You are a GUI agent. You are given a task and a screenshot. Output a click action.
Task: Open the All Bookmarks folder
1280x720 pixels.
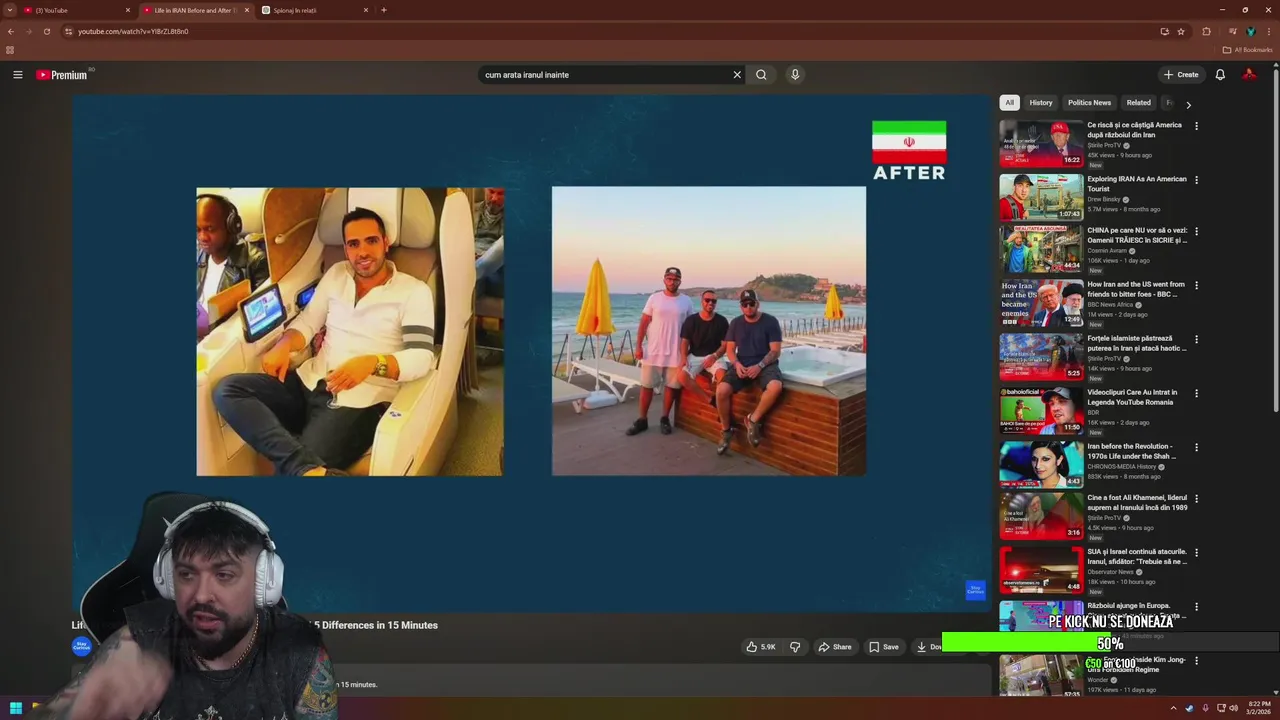pos(1248,50)
